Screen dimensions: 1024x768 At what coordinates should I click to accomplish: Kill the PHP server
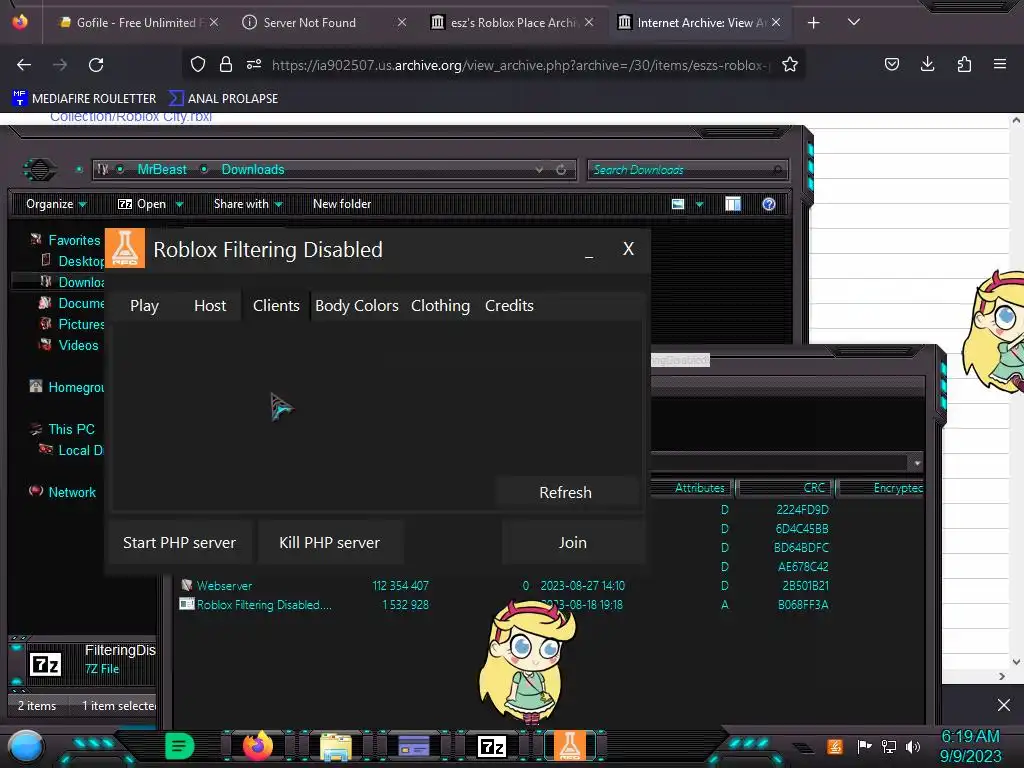330,543
